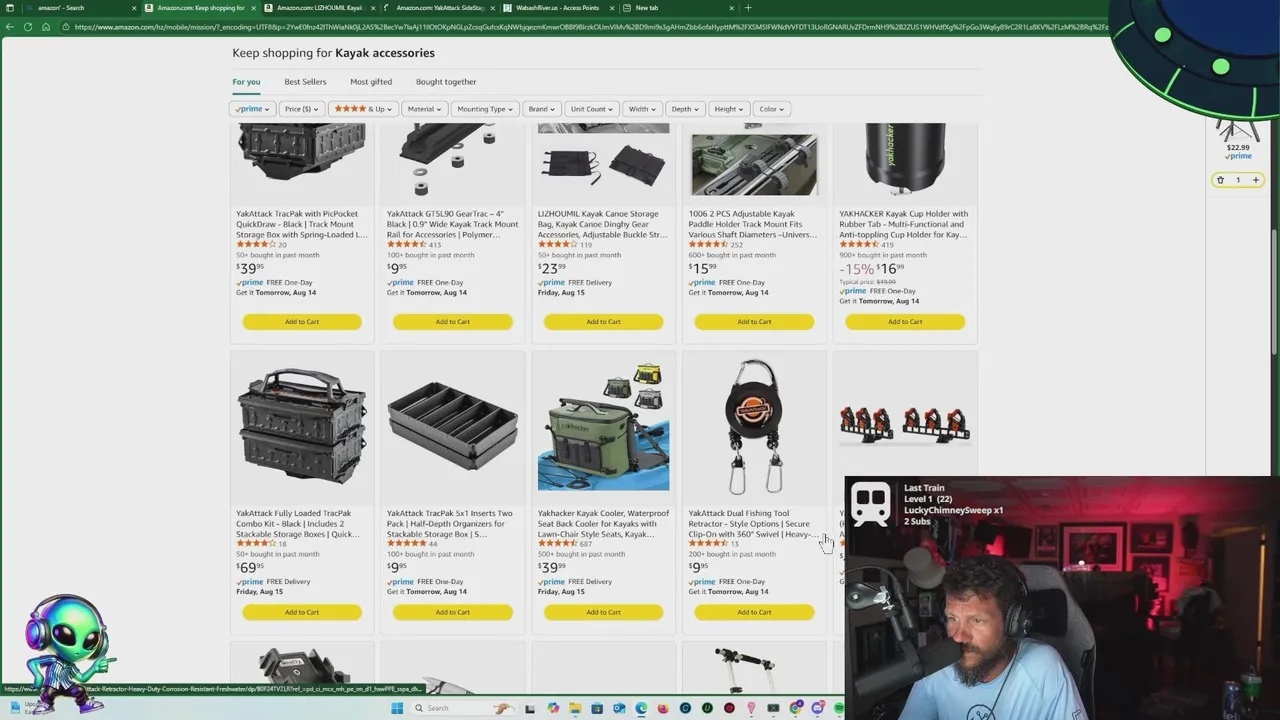Viewport: 1280px width, 720px height.
Task: Open the Prime filter dropdown
Action: (252, 109)
